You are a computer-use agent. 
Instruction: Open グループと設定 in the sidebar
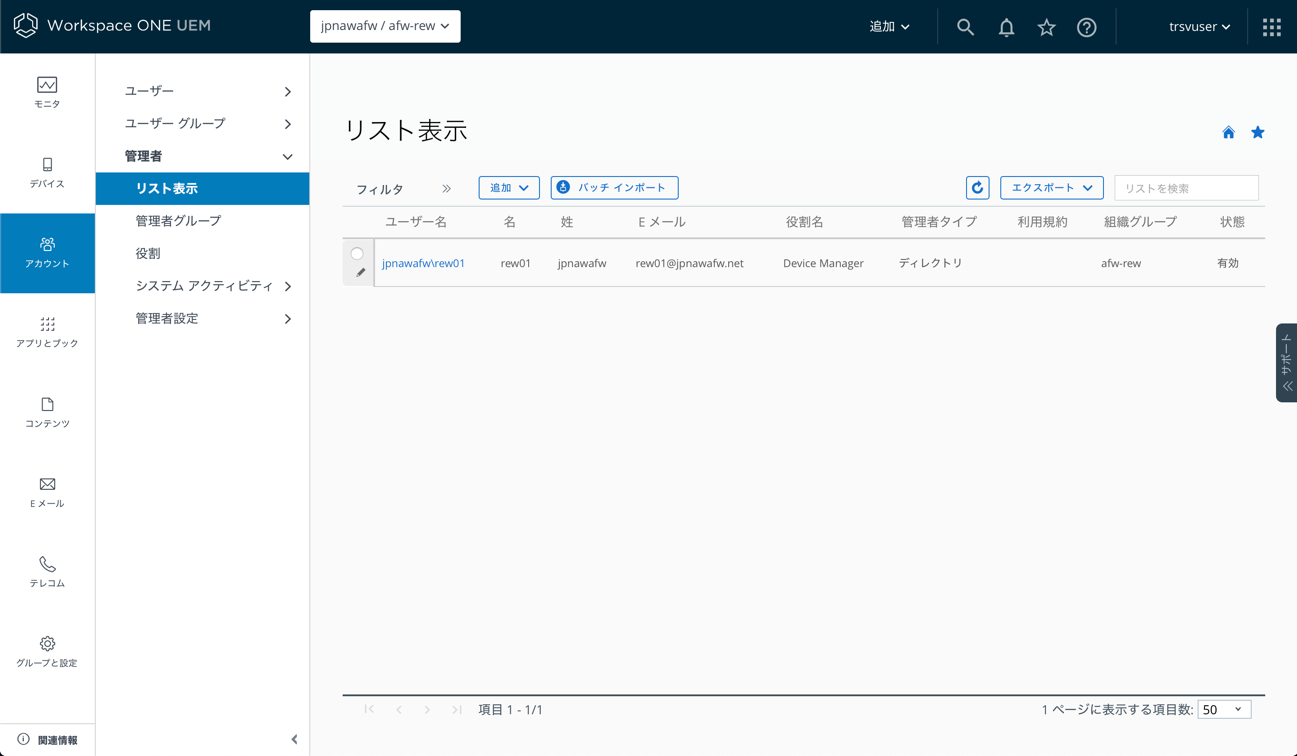tap(47, 652)
